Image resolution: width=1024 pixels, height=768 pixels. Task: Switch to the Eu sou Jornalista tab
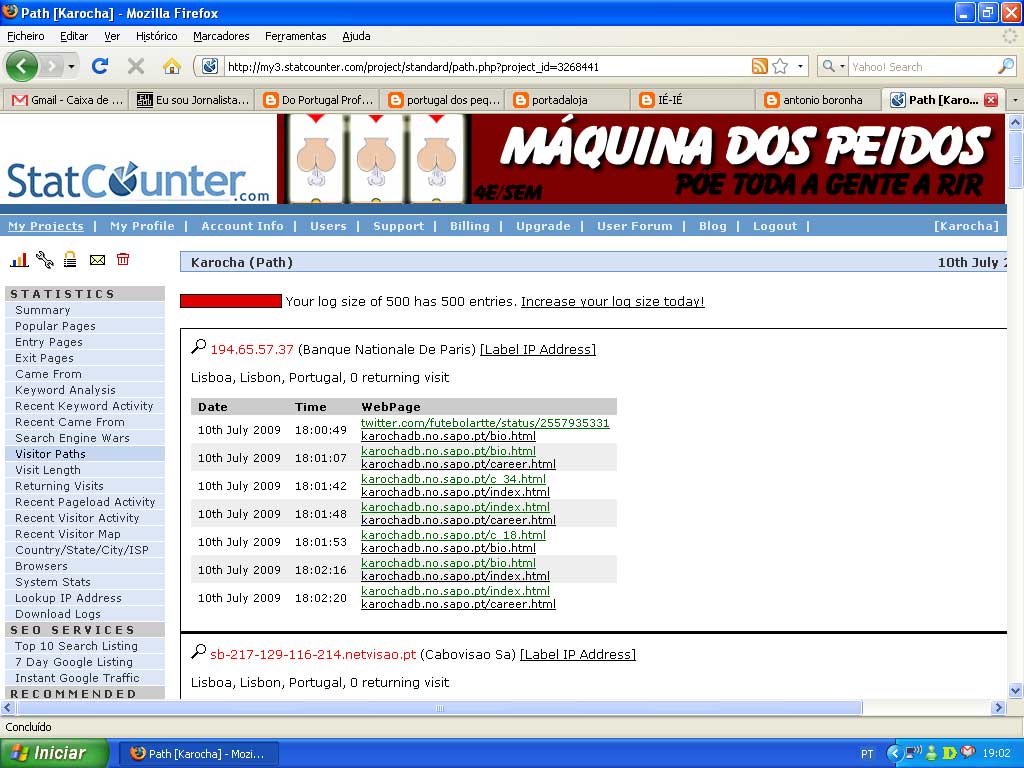pyautogui.click(x=193, y=100)
